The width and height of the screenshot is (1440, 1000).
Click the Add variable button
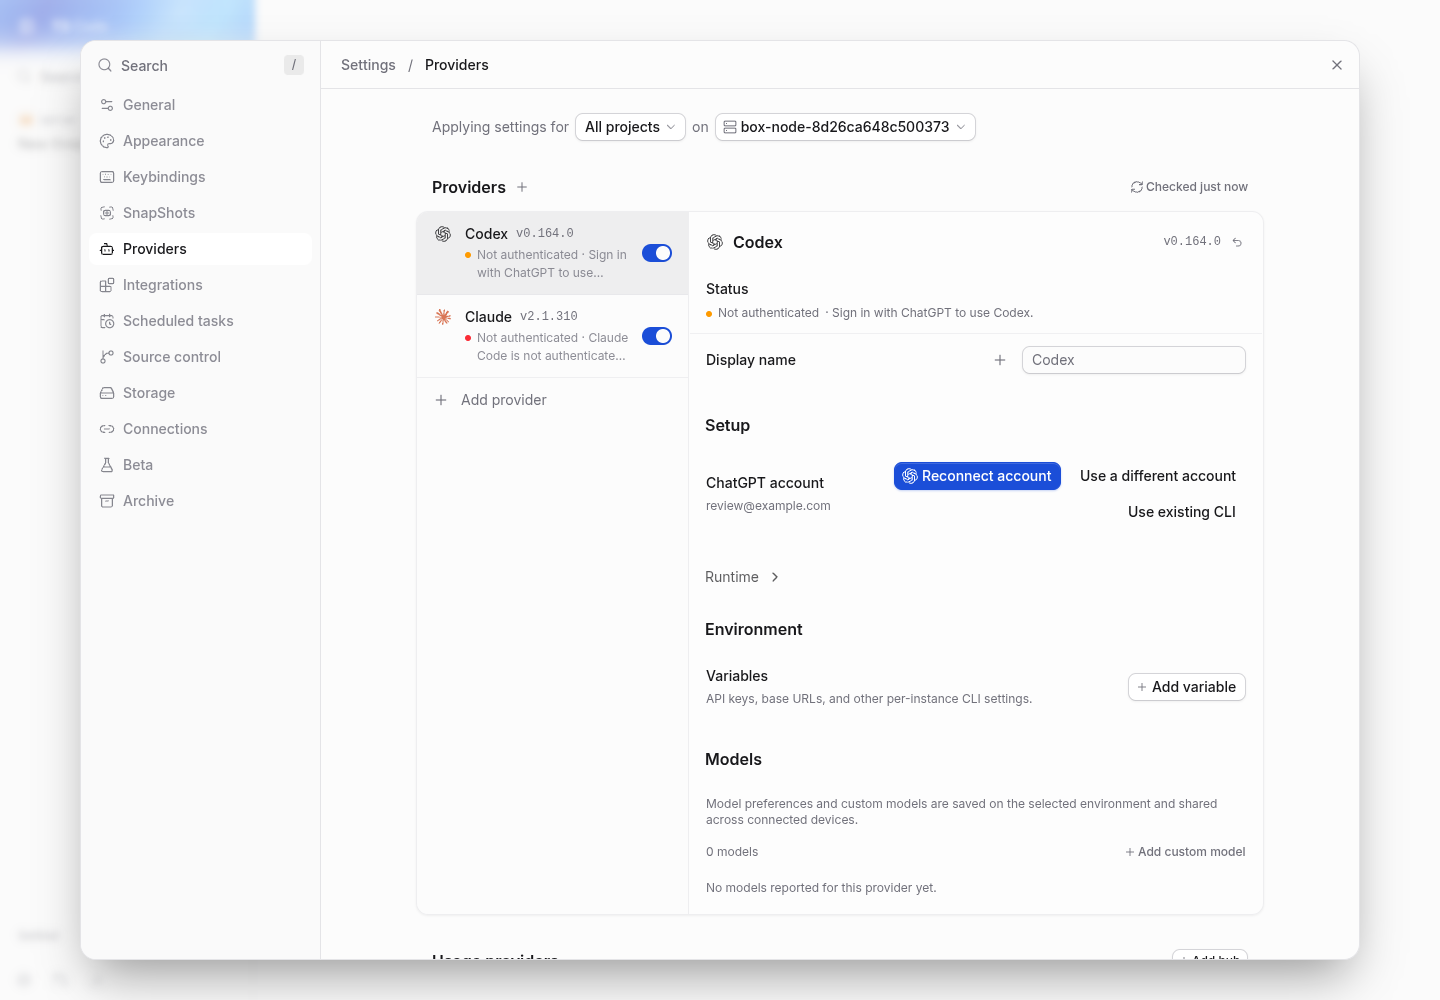(x=1187, y=687)
